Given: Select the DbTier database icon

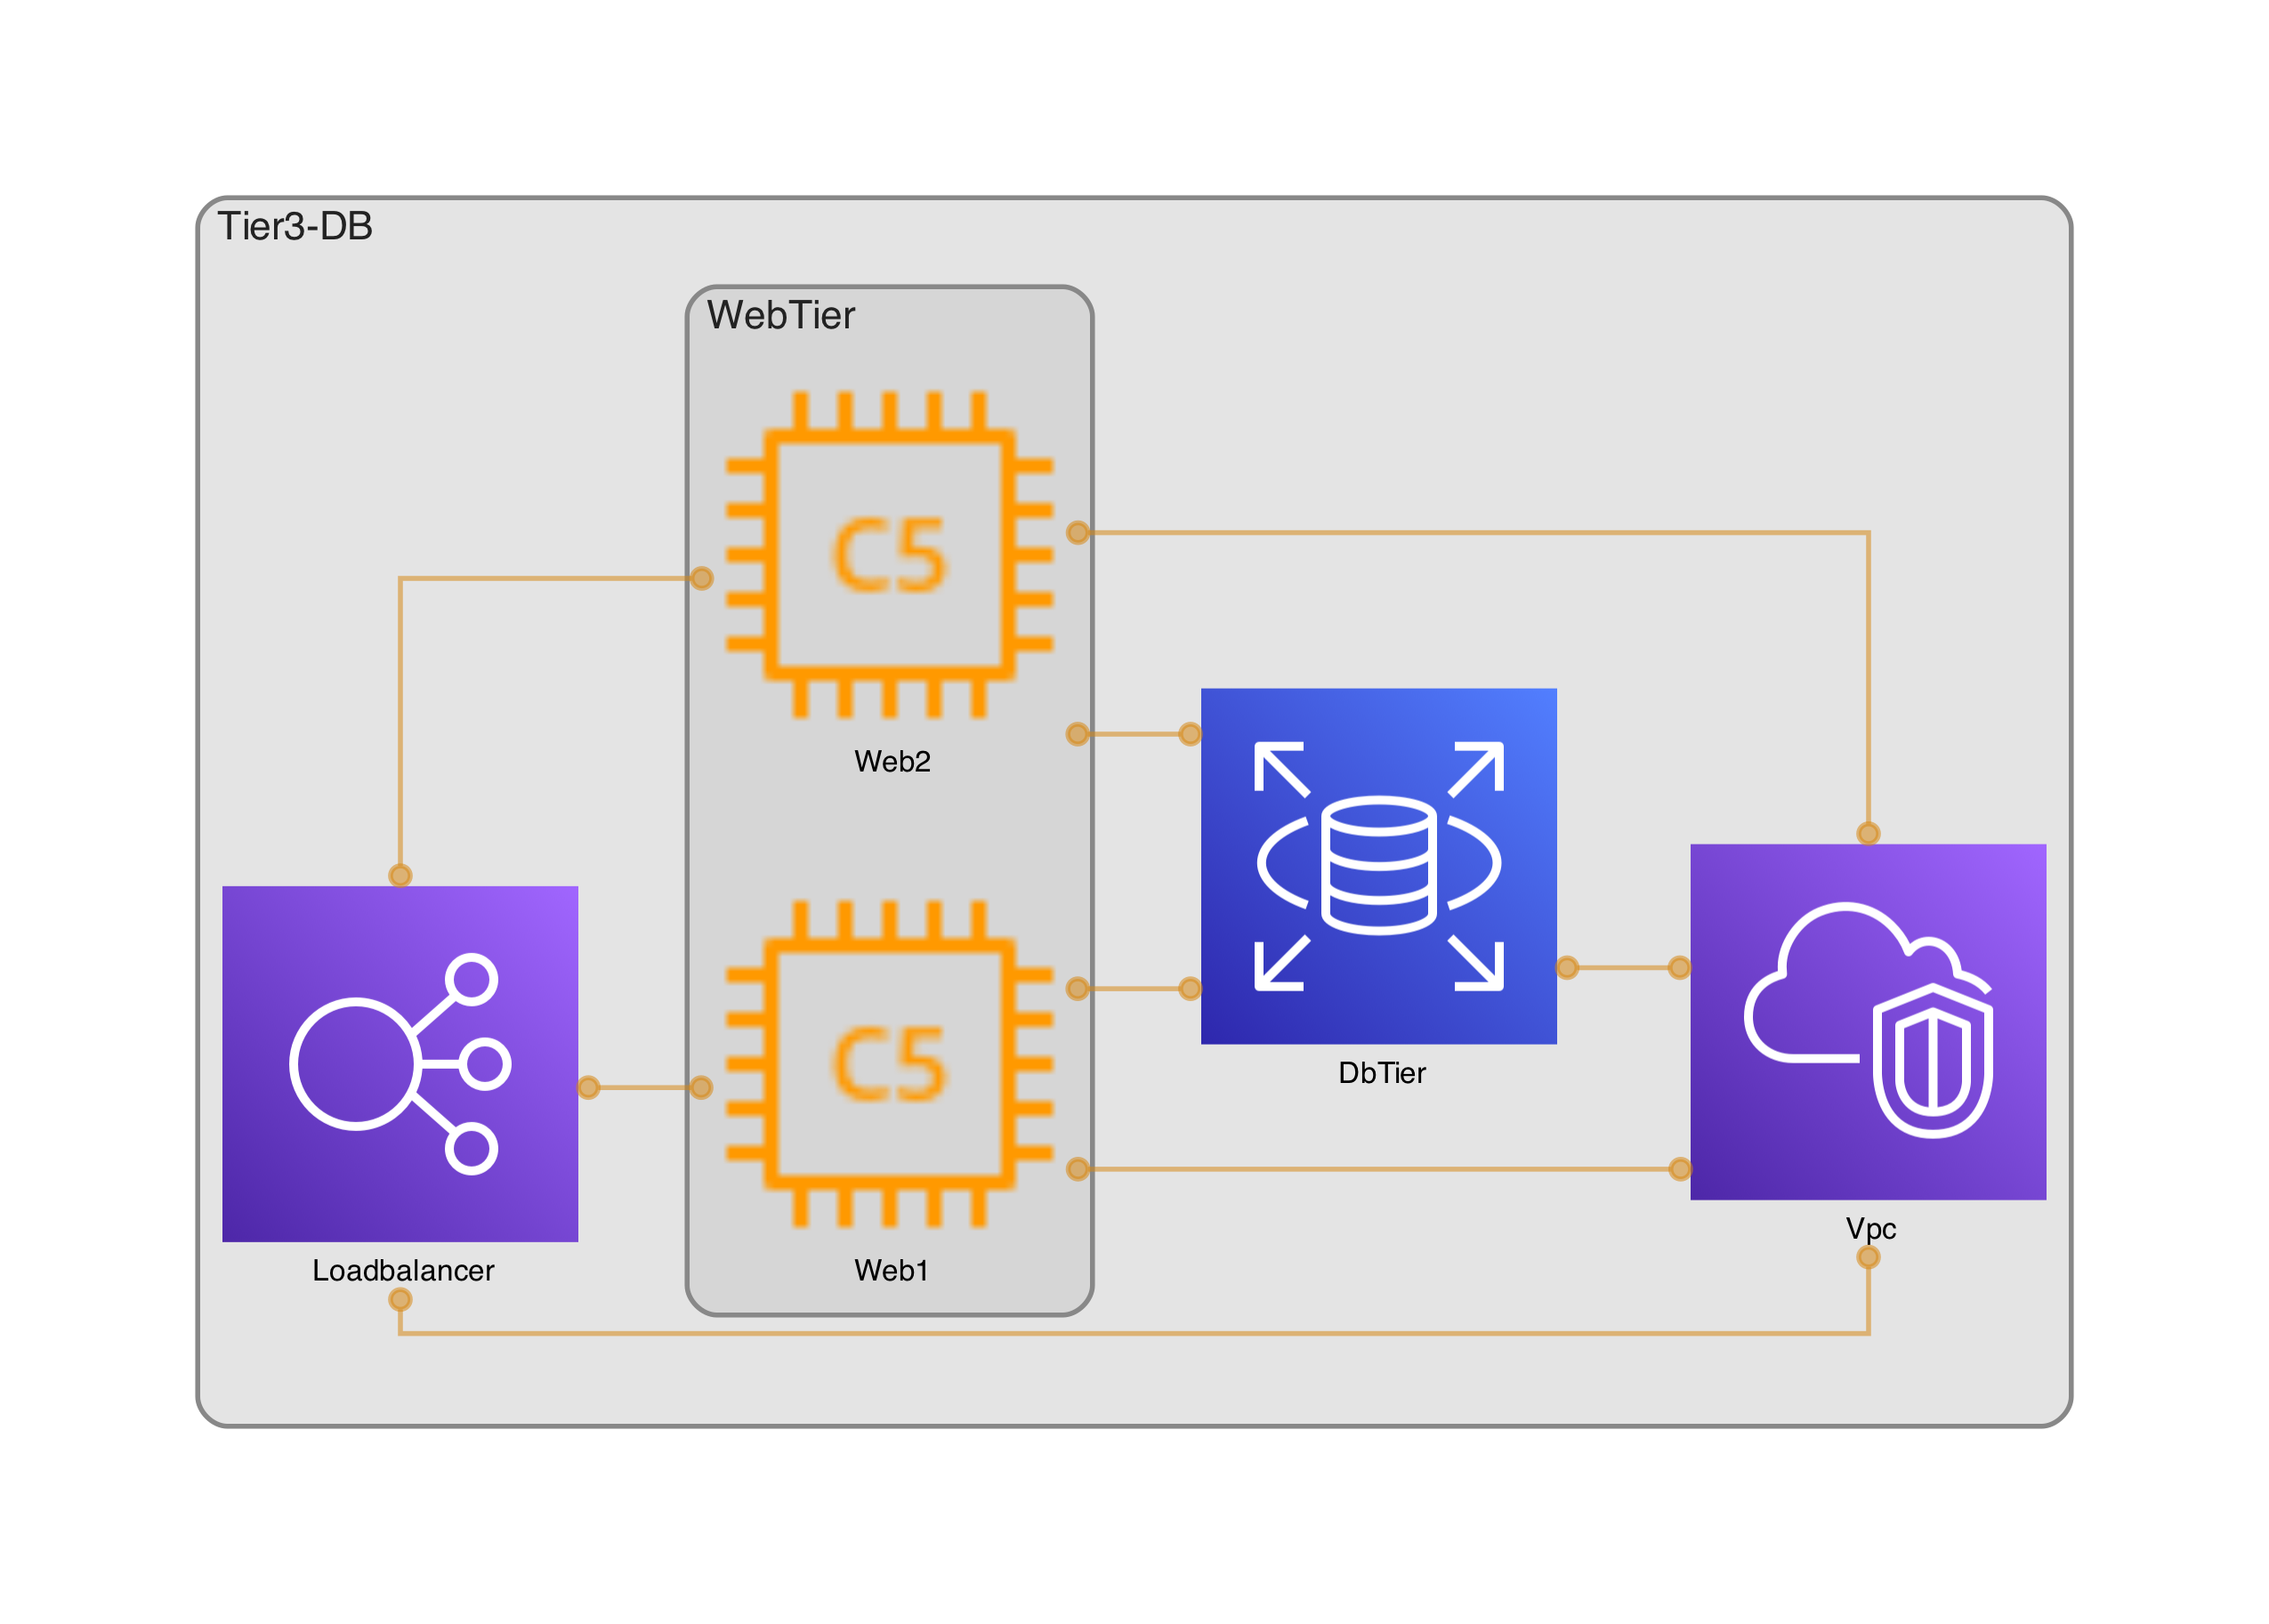Looking at the screenshot, I should tap(1378, 866).
